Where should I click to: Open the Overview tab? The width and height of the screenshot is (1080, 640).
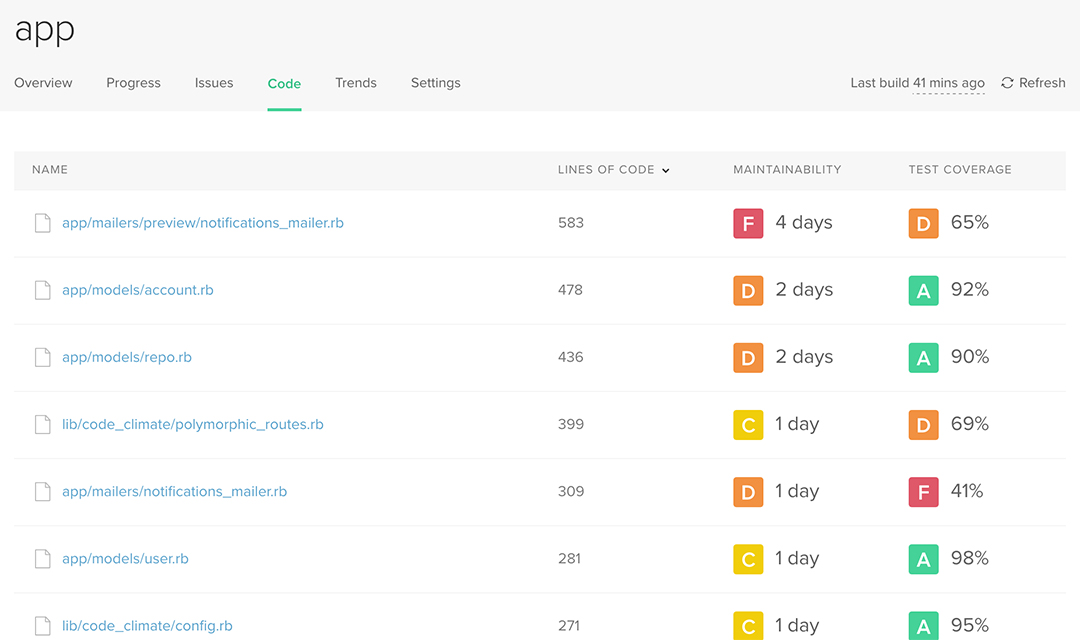(x=43, y=83)
